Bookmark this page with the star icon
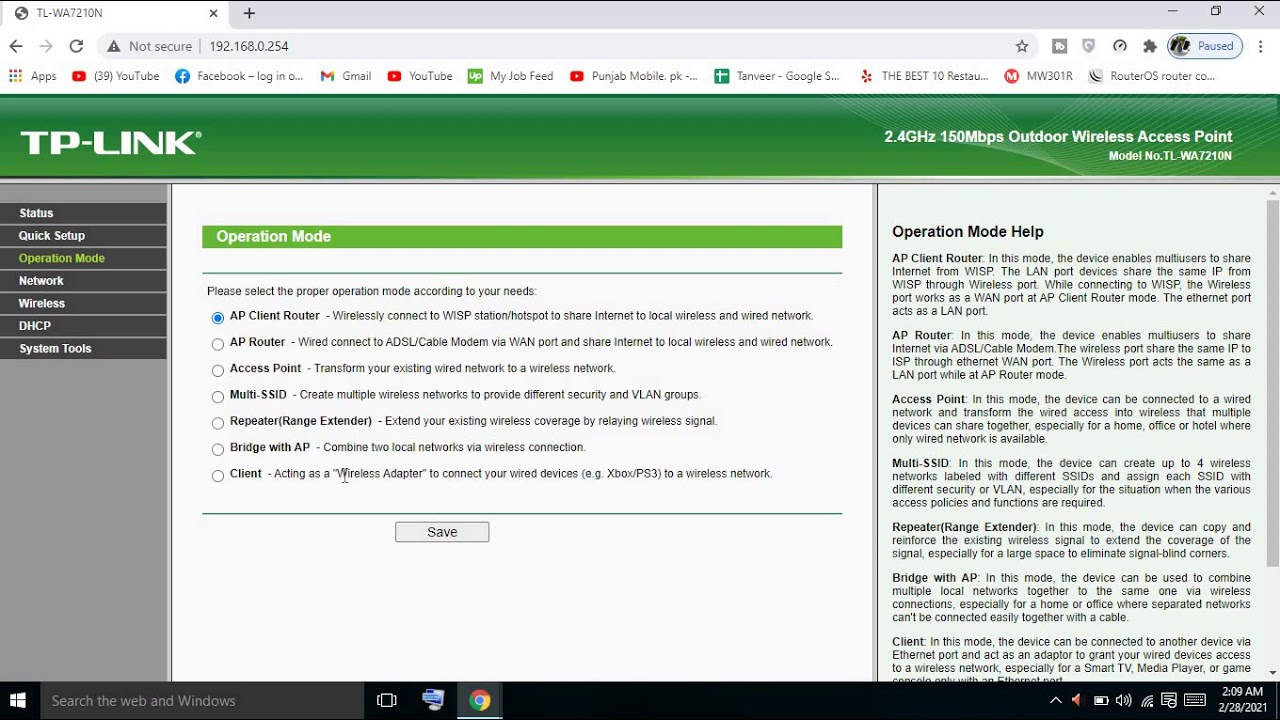The image size is (1280, 720). 1022,46
